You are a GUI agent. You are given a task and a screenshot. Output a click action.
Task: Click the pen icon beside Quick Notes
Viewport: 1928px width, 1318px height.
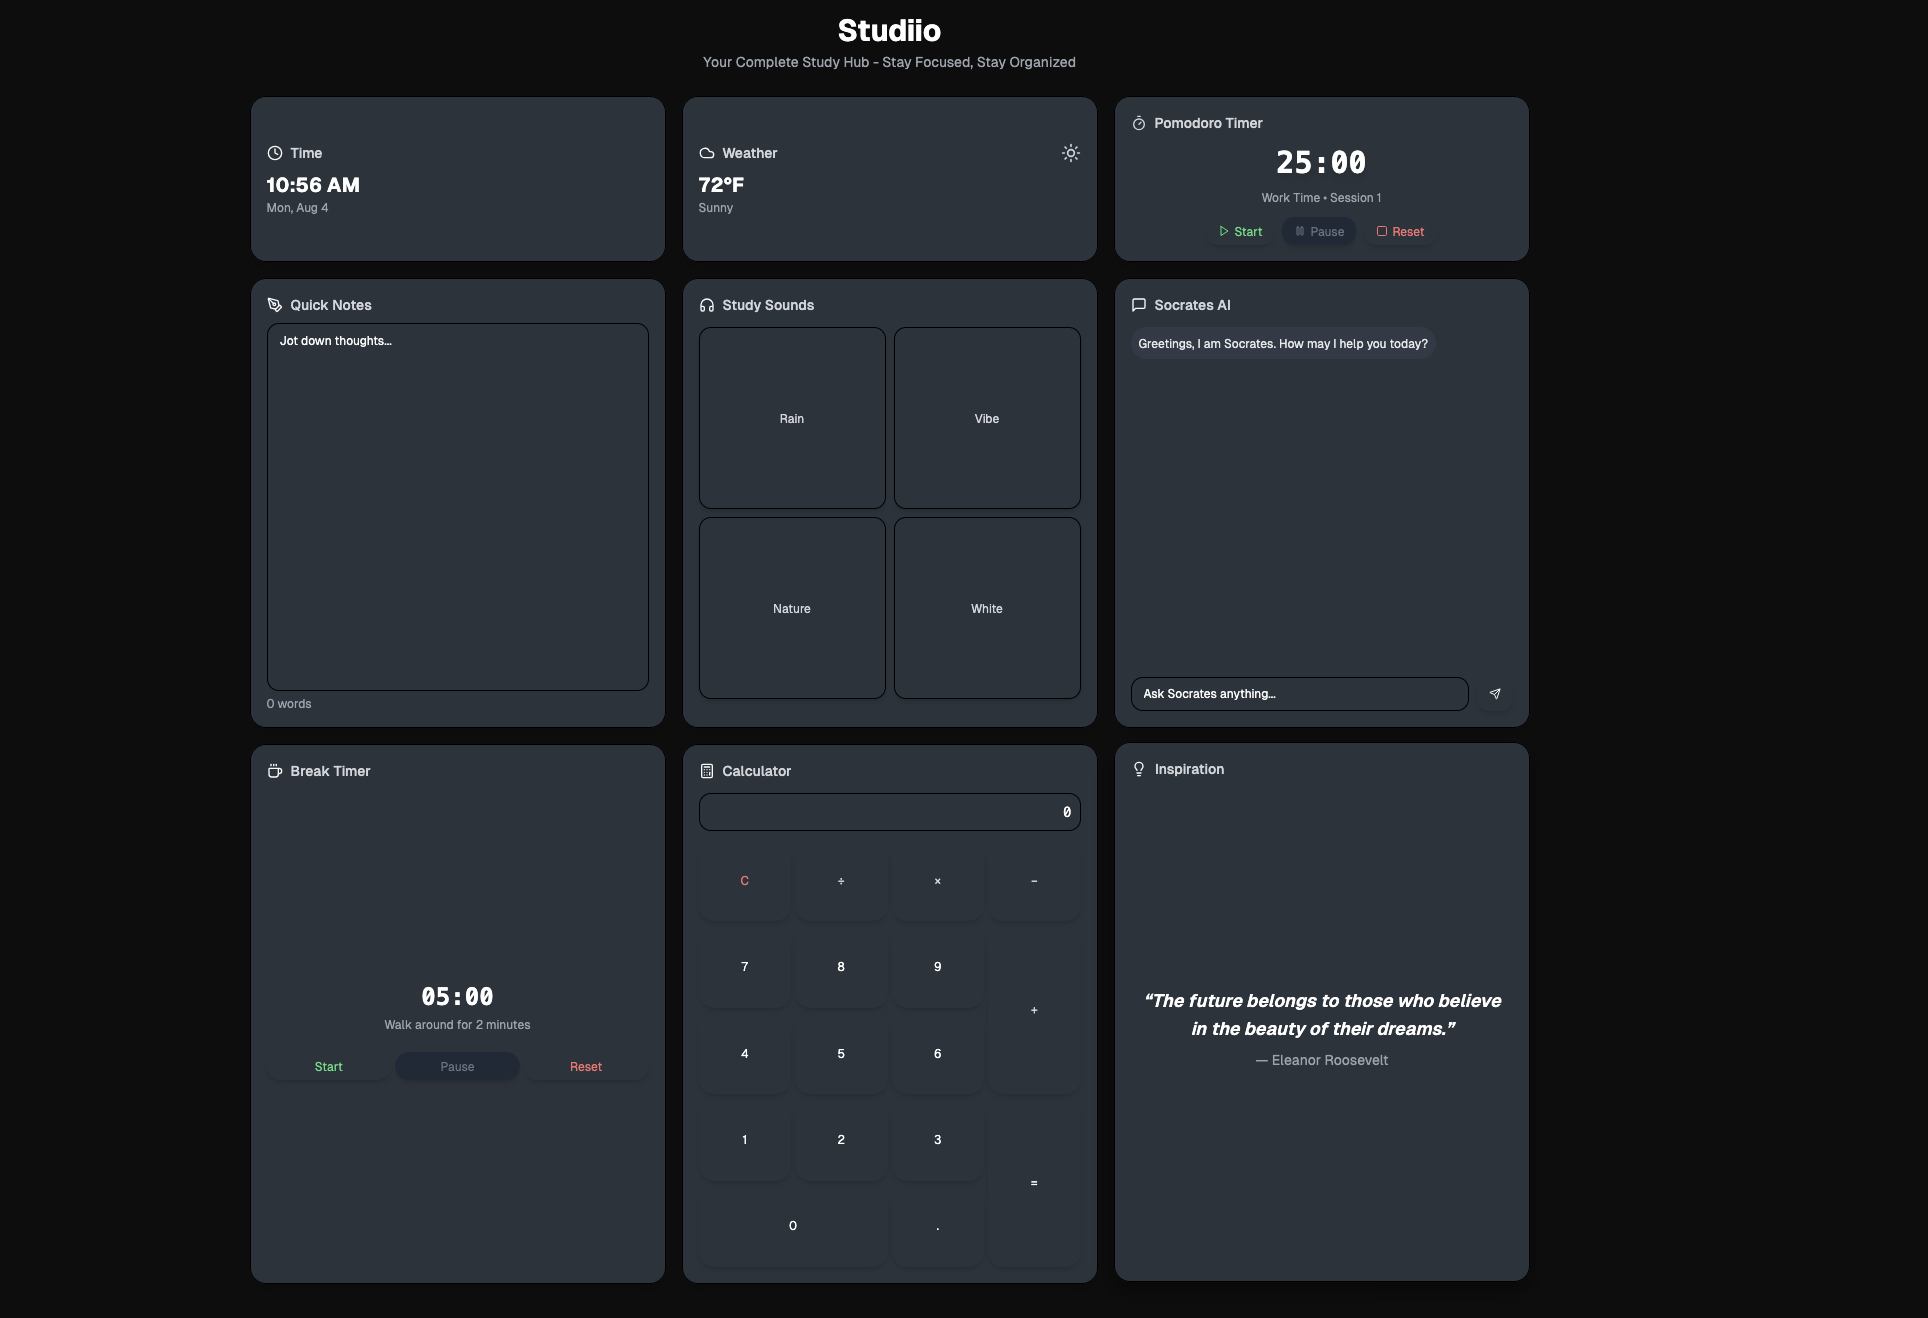[x=275, y=305]
